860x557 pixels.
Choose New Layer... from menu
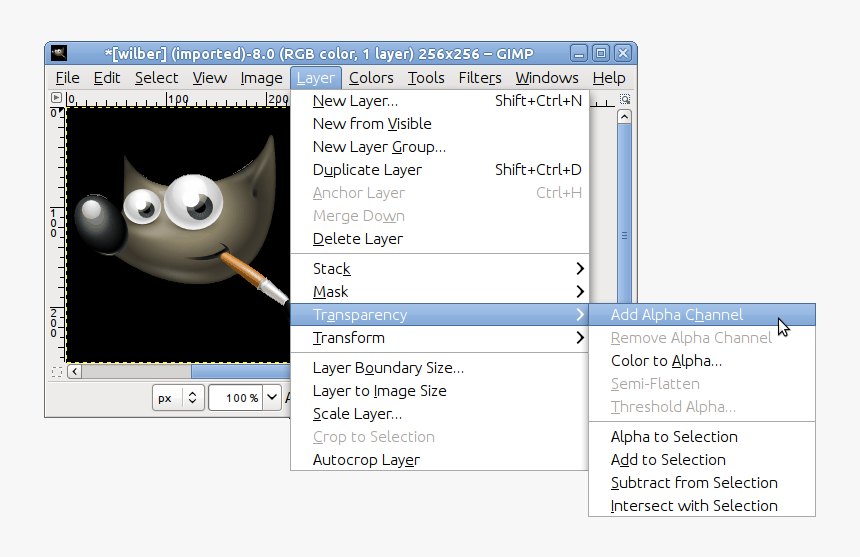[440, 101]
